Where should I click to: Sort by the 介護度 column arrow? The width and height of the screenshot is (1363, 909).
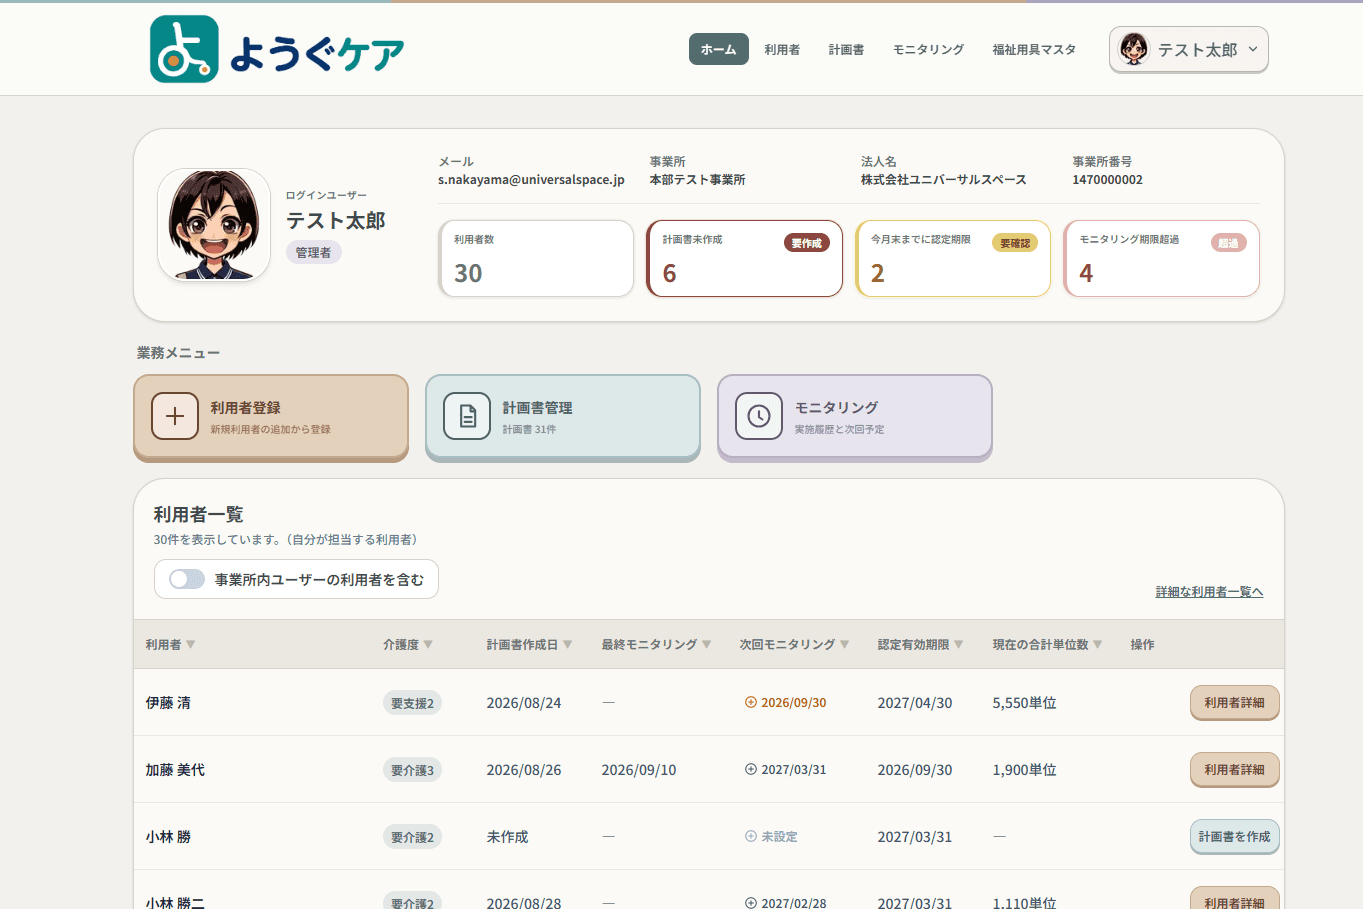(x=429, y=644)
